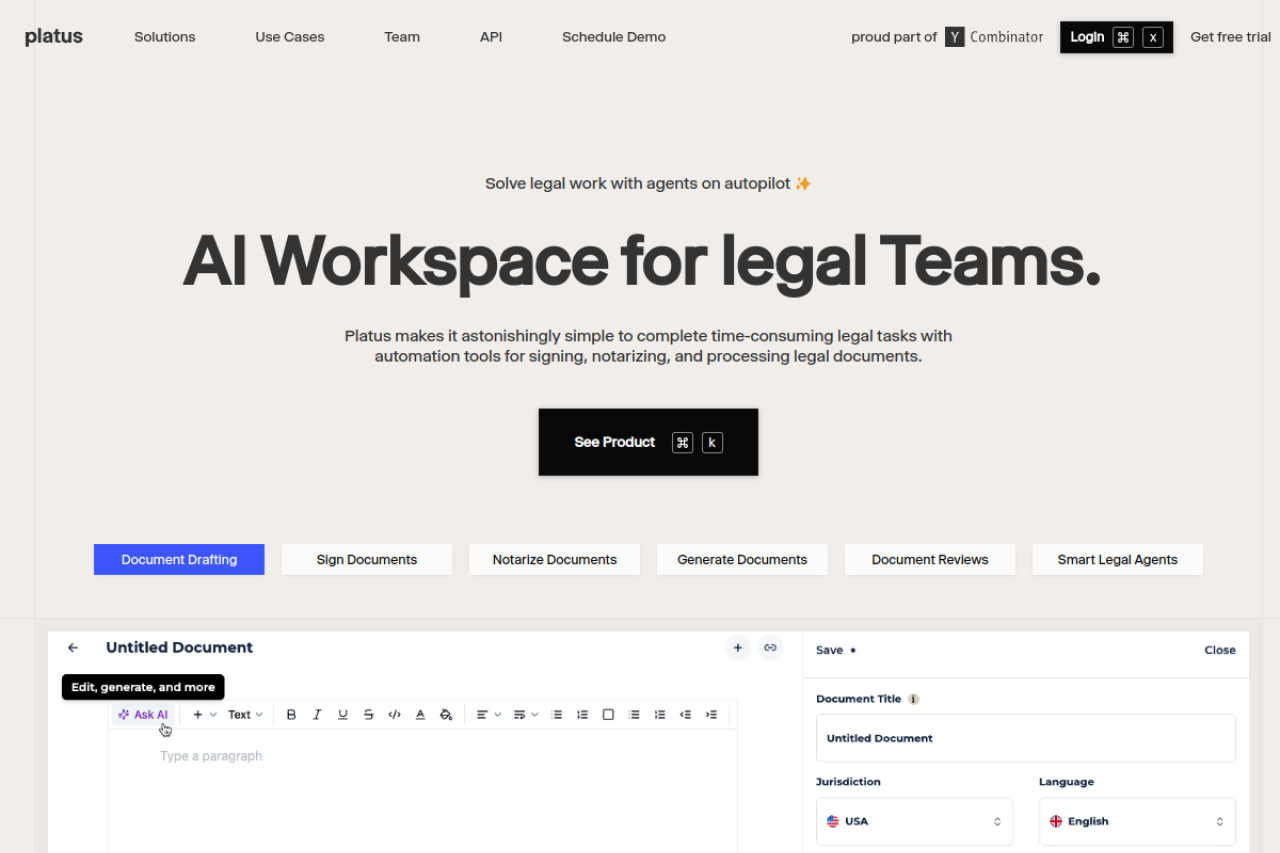
Task: Apply strikethrough formatting
Action: (369, 715)
